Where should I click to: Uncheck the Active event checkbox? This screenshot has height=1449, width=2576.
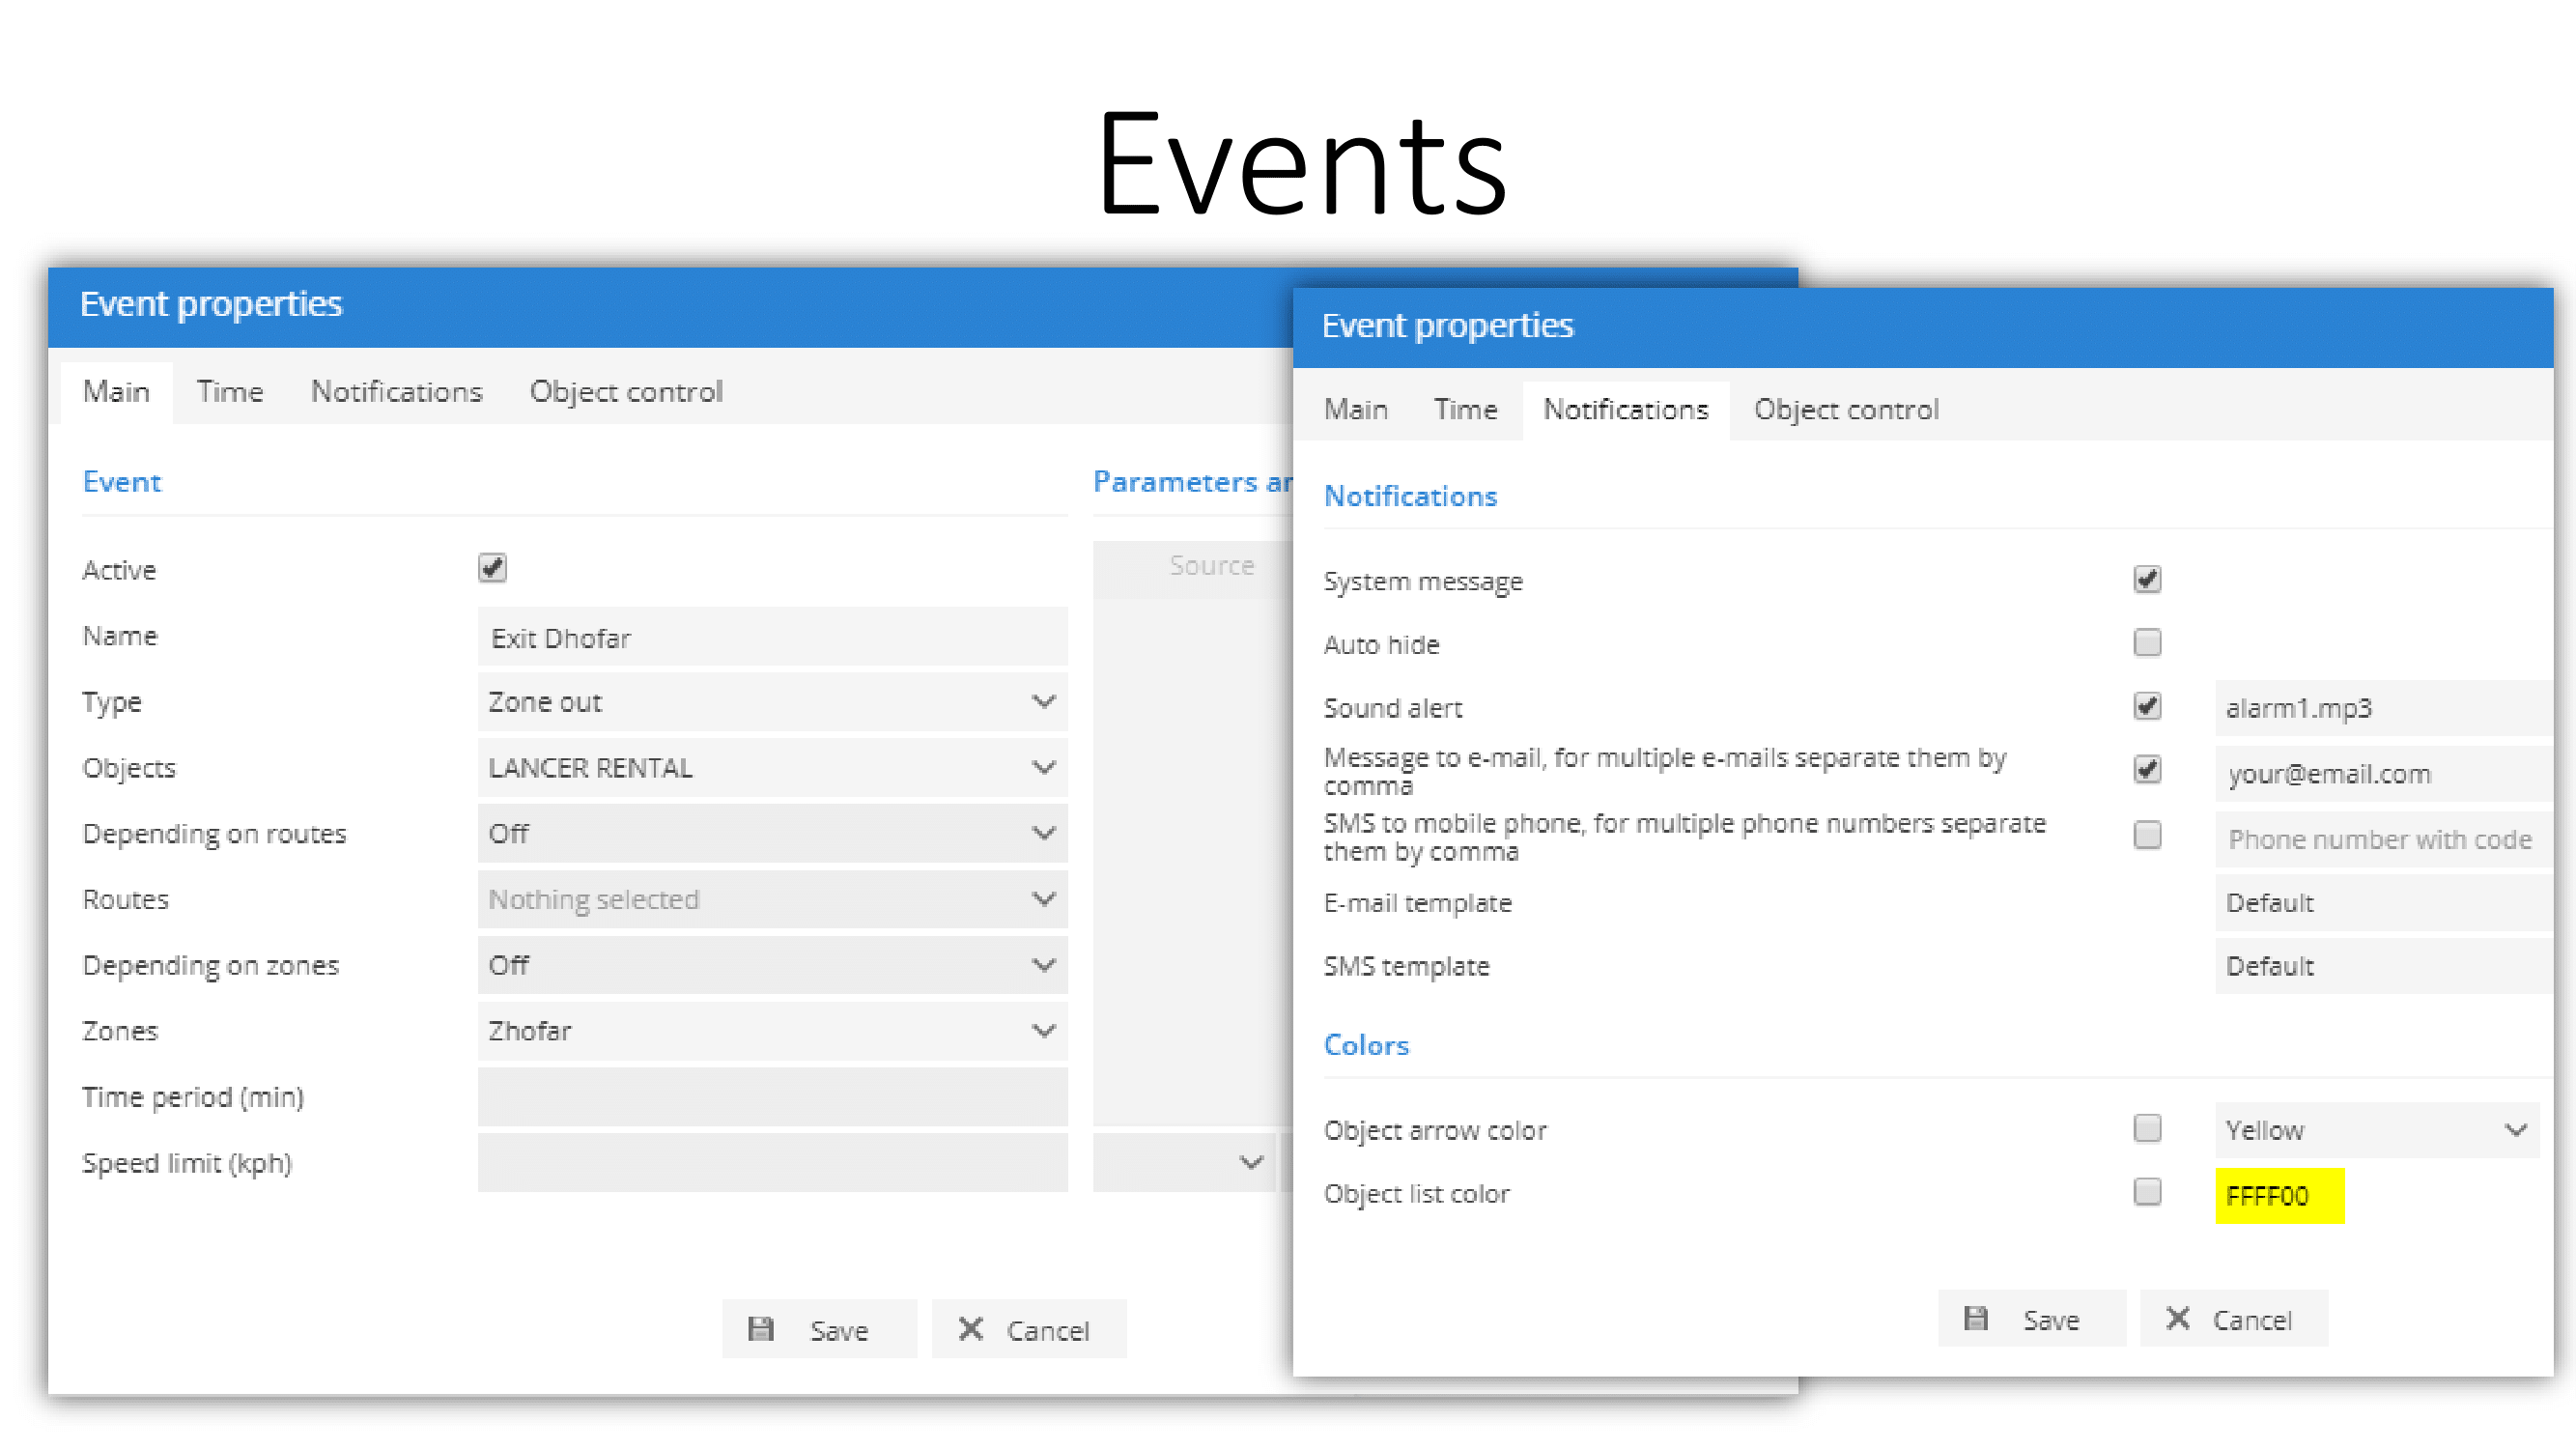click(492, 568)
